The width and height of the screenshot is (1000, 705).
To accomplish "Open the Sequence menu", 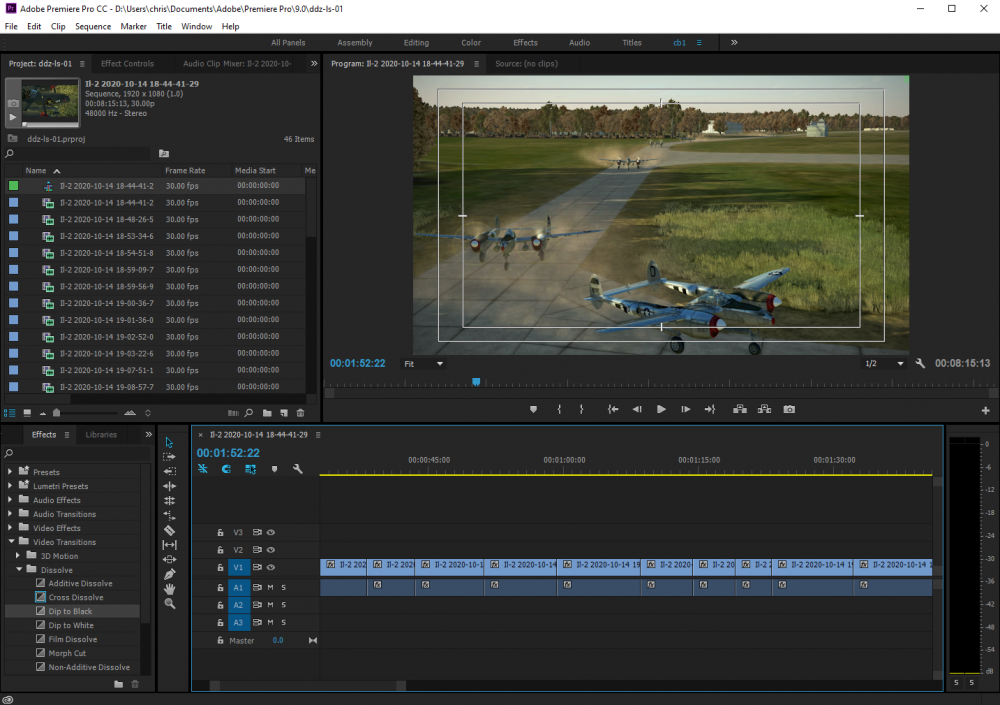I will [x=93, y=26].
